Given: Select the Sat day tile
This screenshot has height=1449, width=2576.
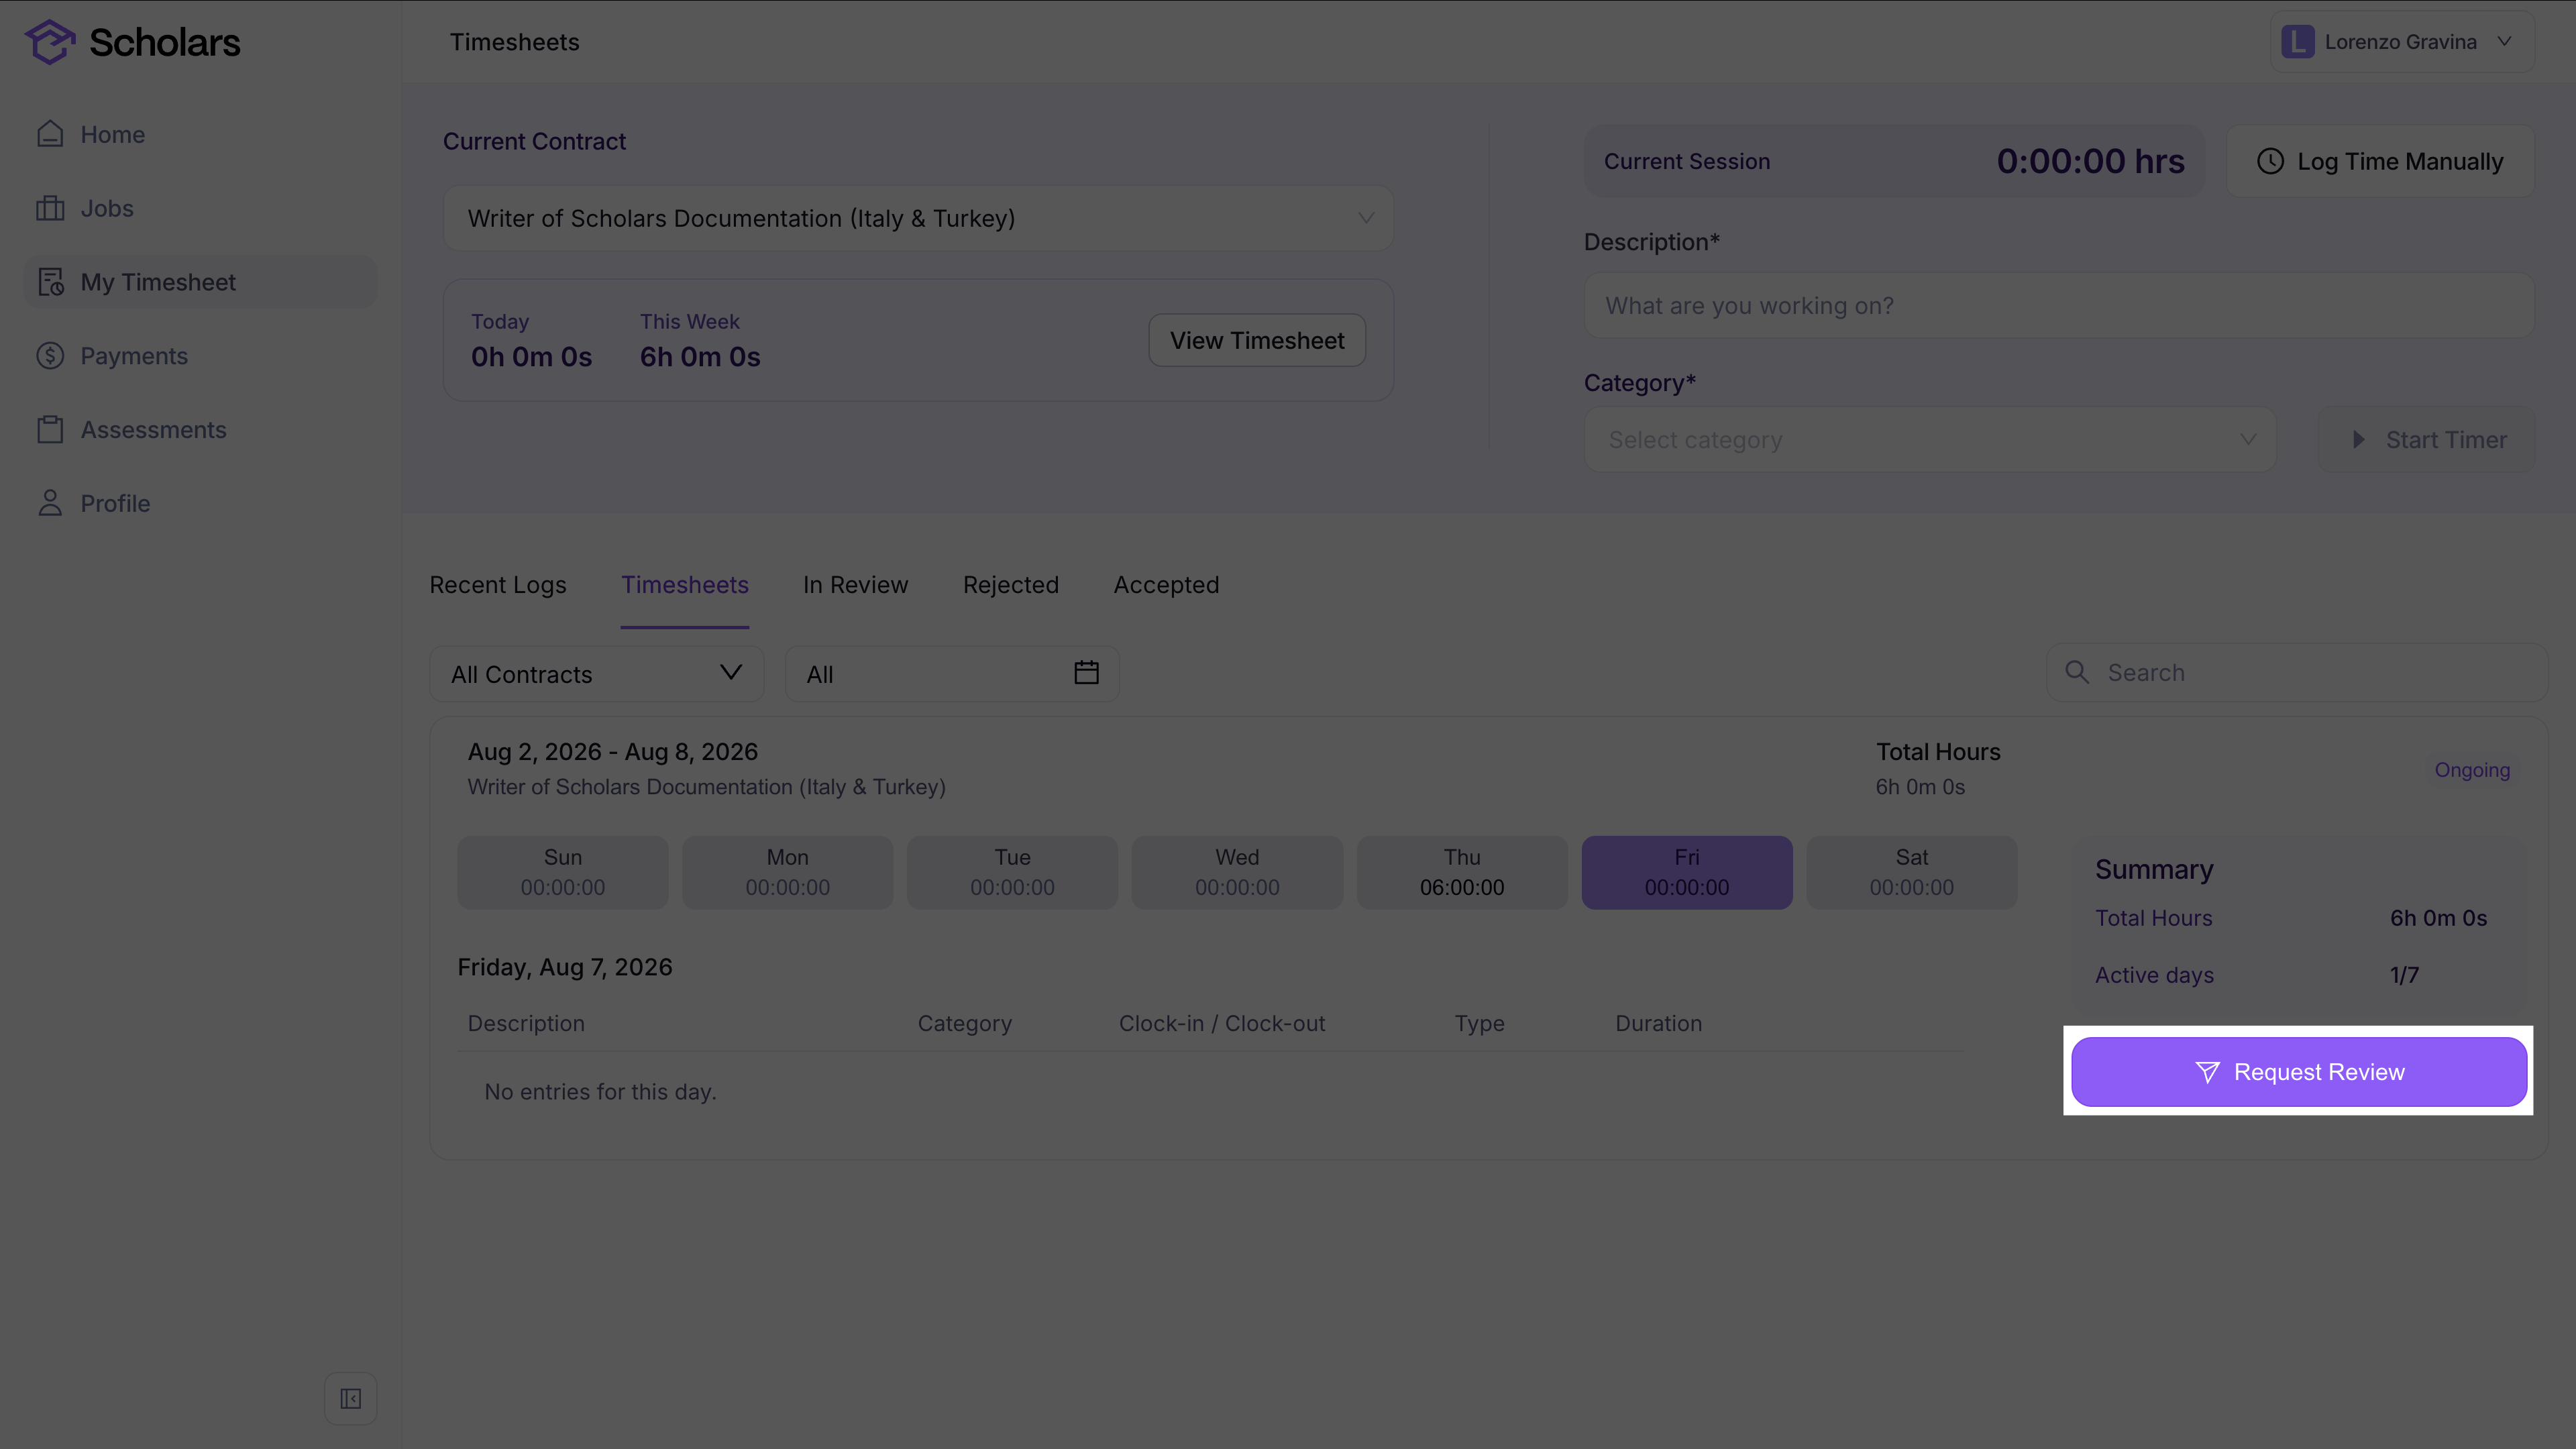Looking at the screenshot, I should [x=1912, y=873].
